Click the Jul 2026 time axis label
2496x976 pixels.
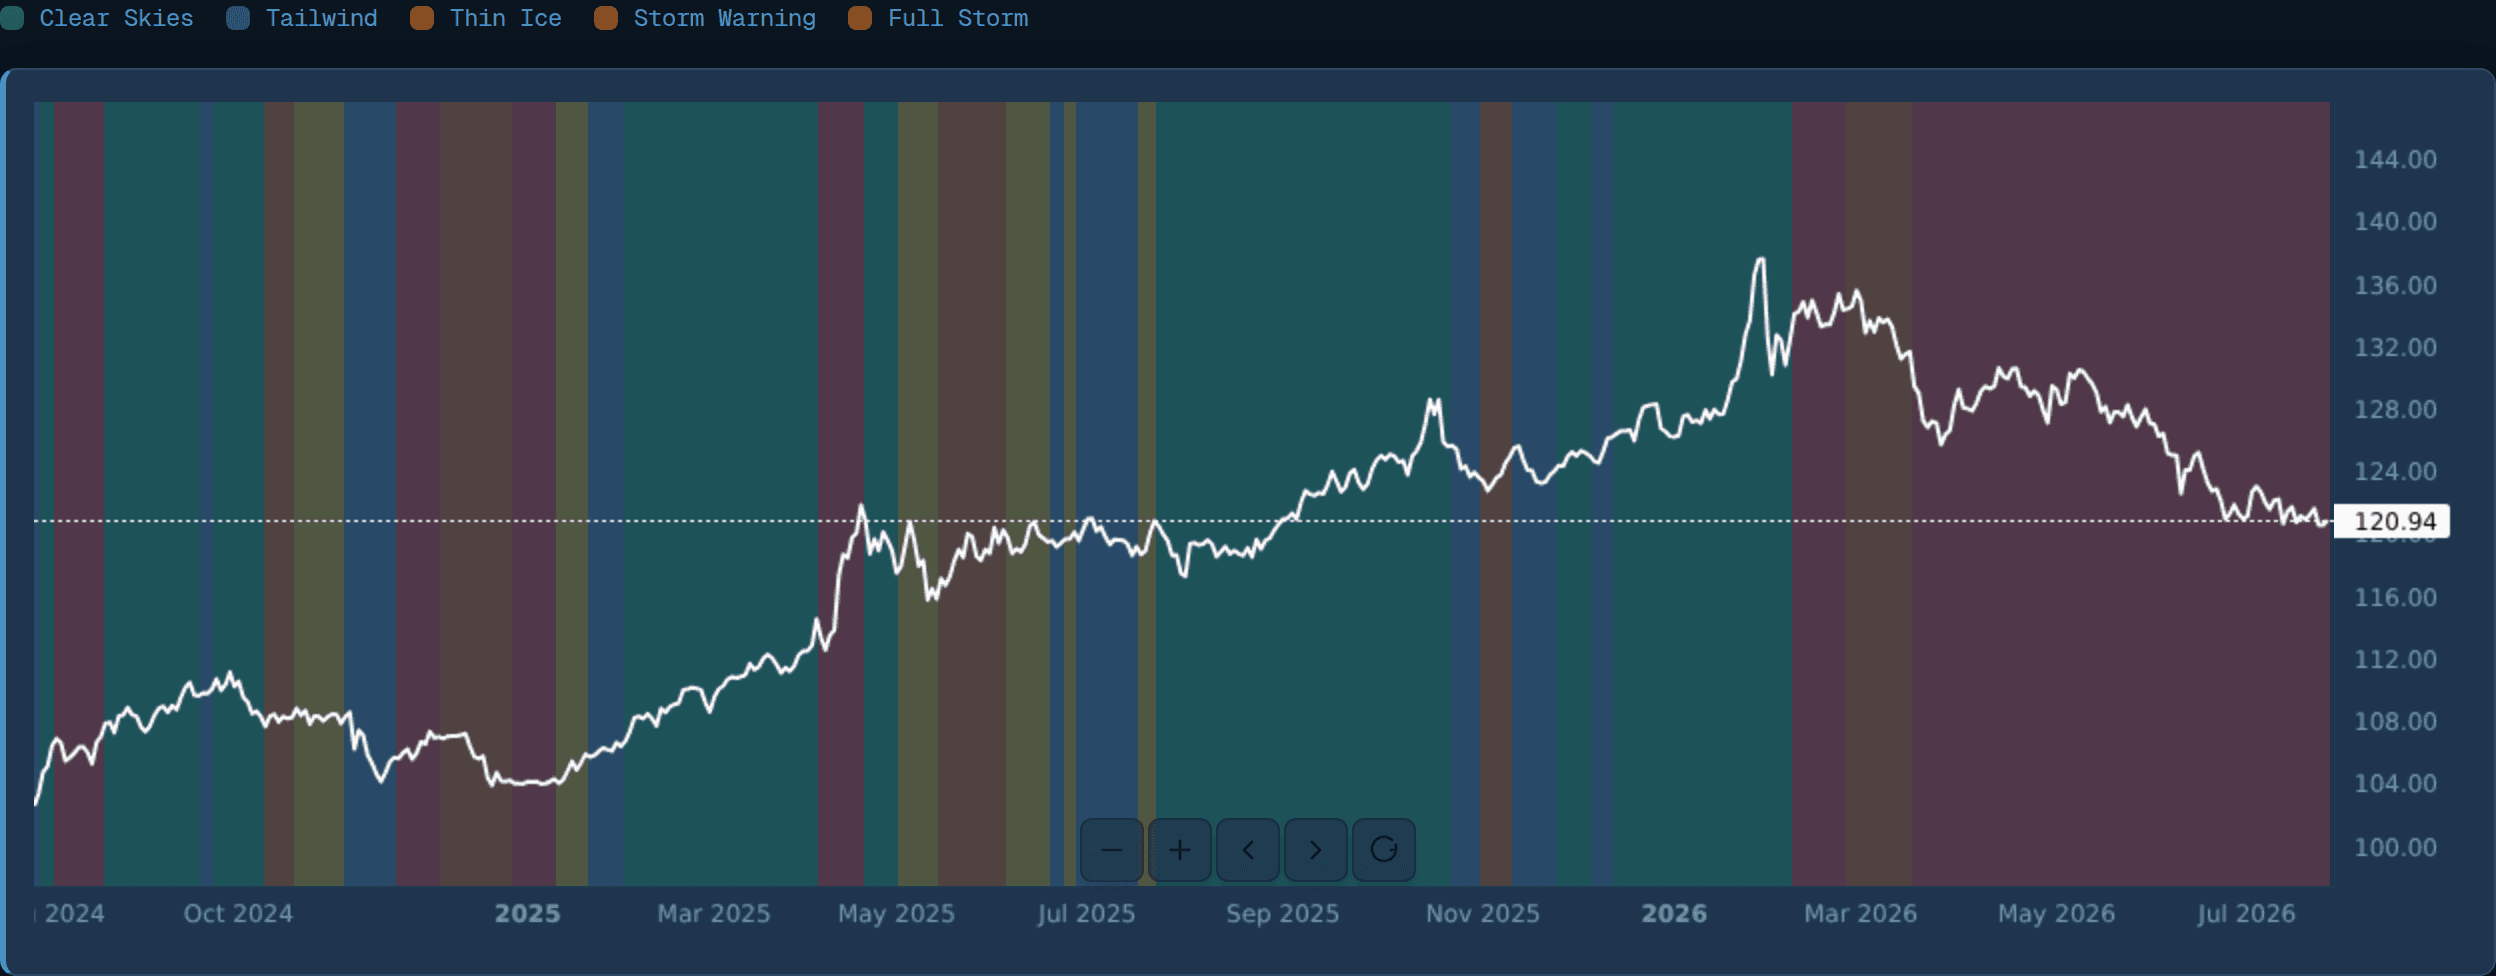point(2246,914)
